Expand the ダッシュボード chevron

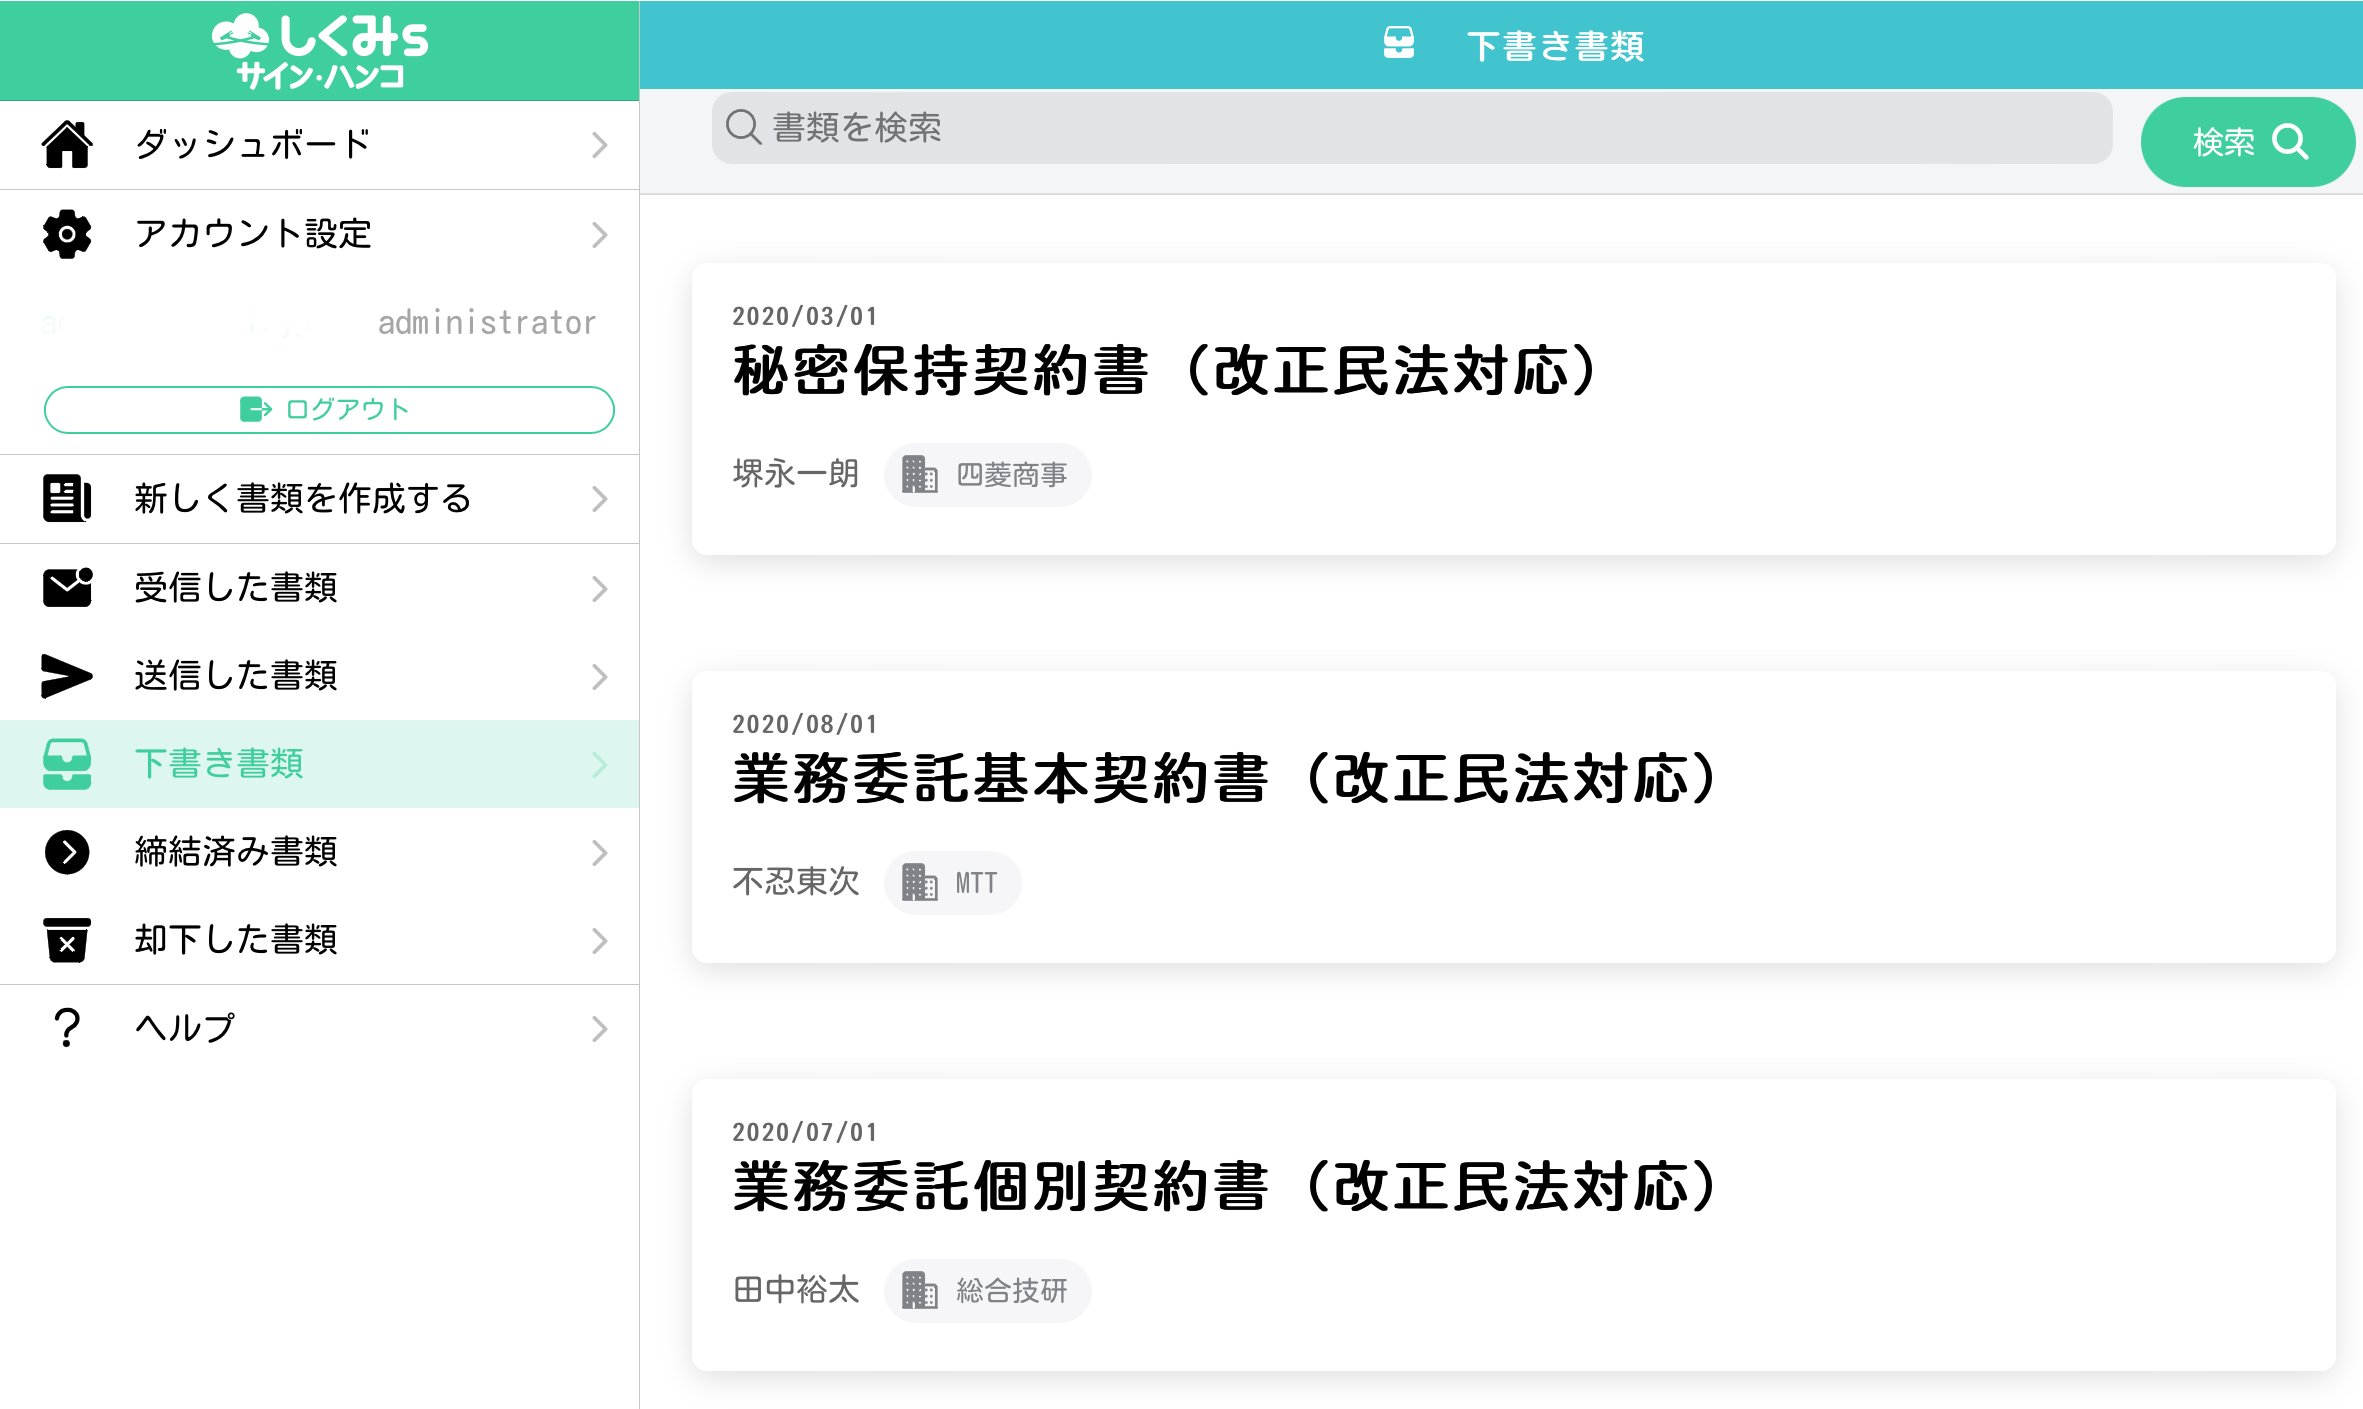coord(599,145)
